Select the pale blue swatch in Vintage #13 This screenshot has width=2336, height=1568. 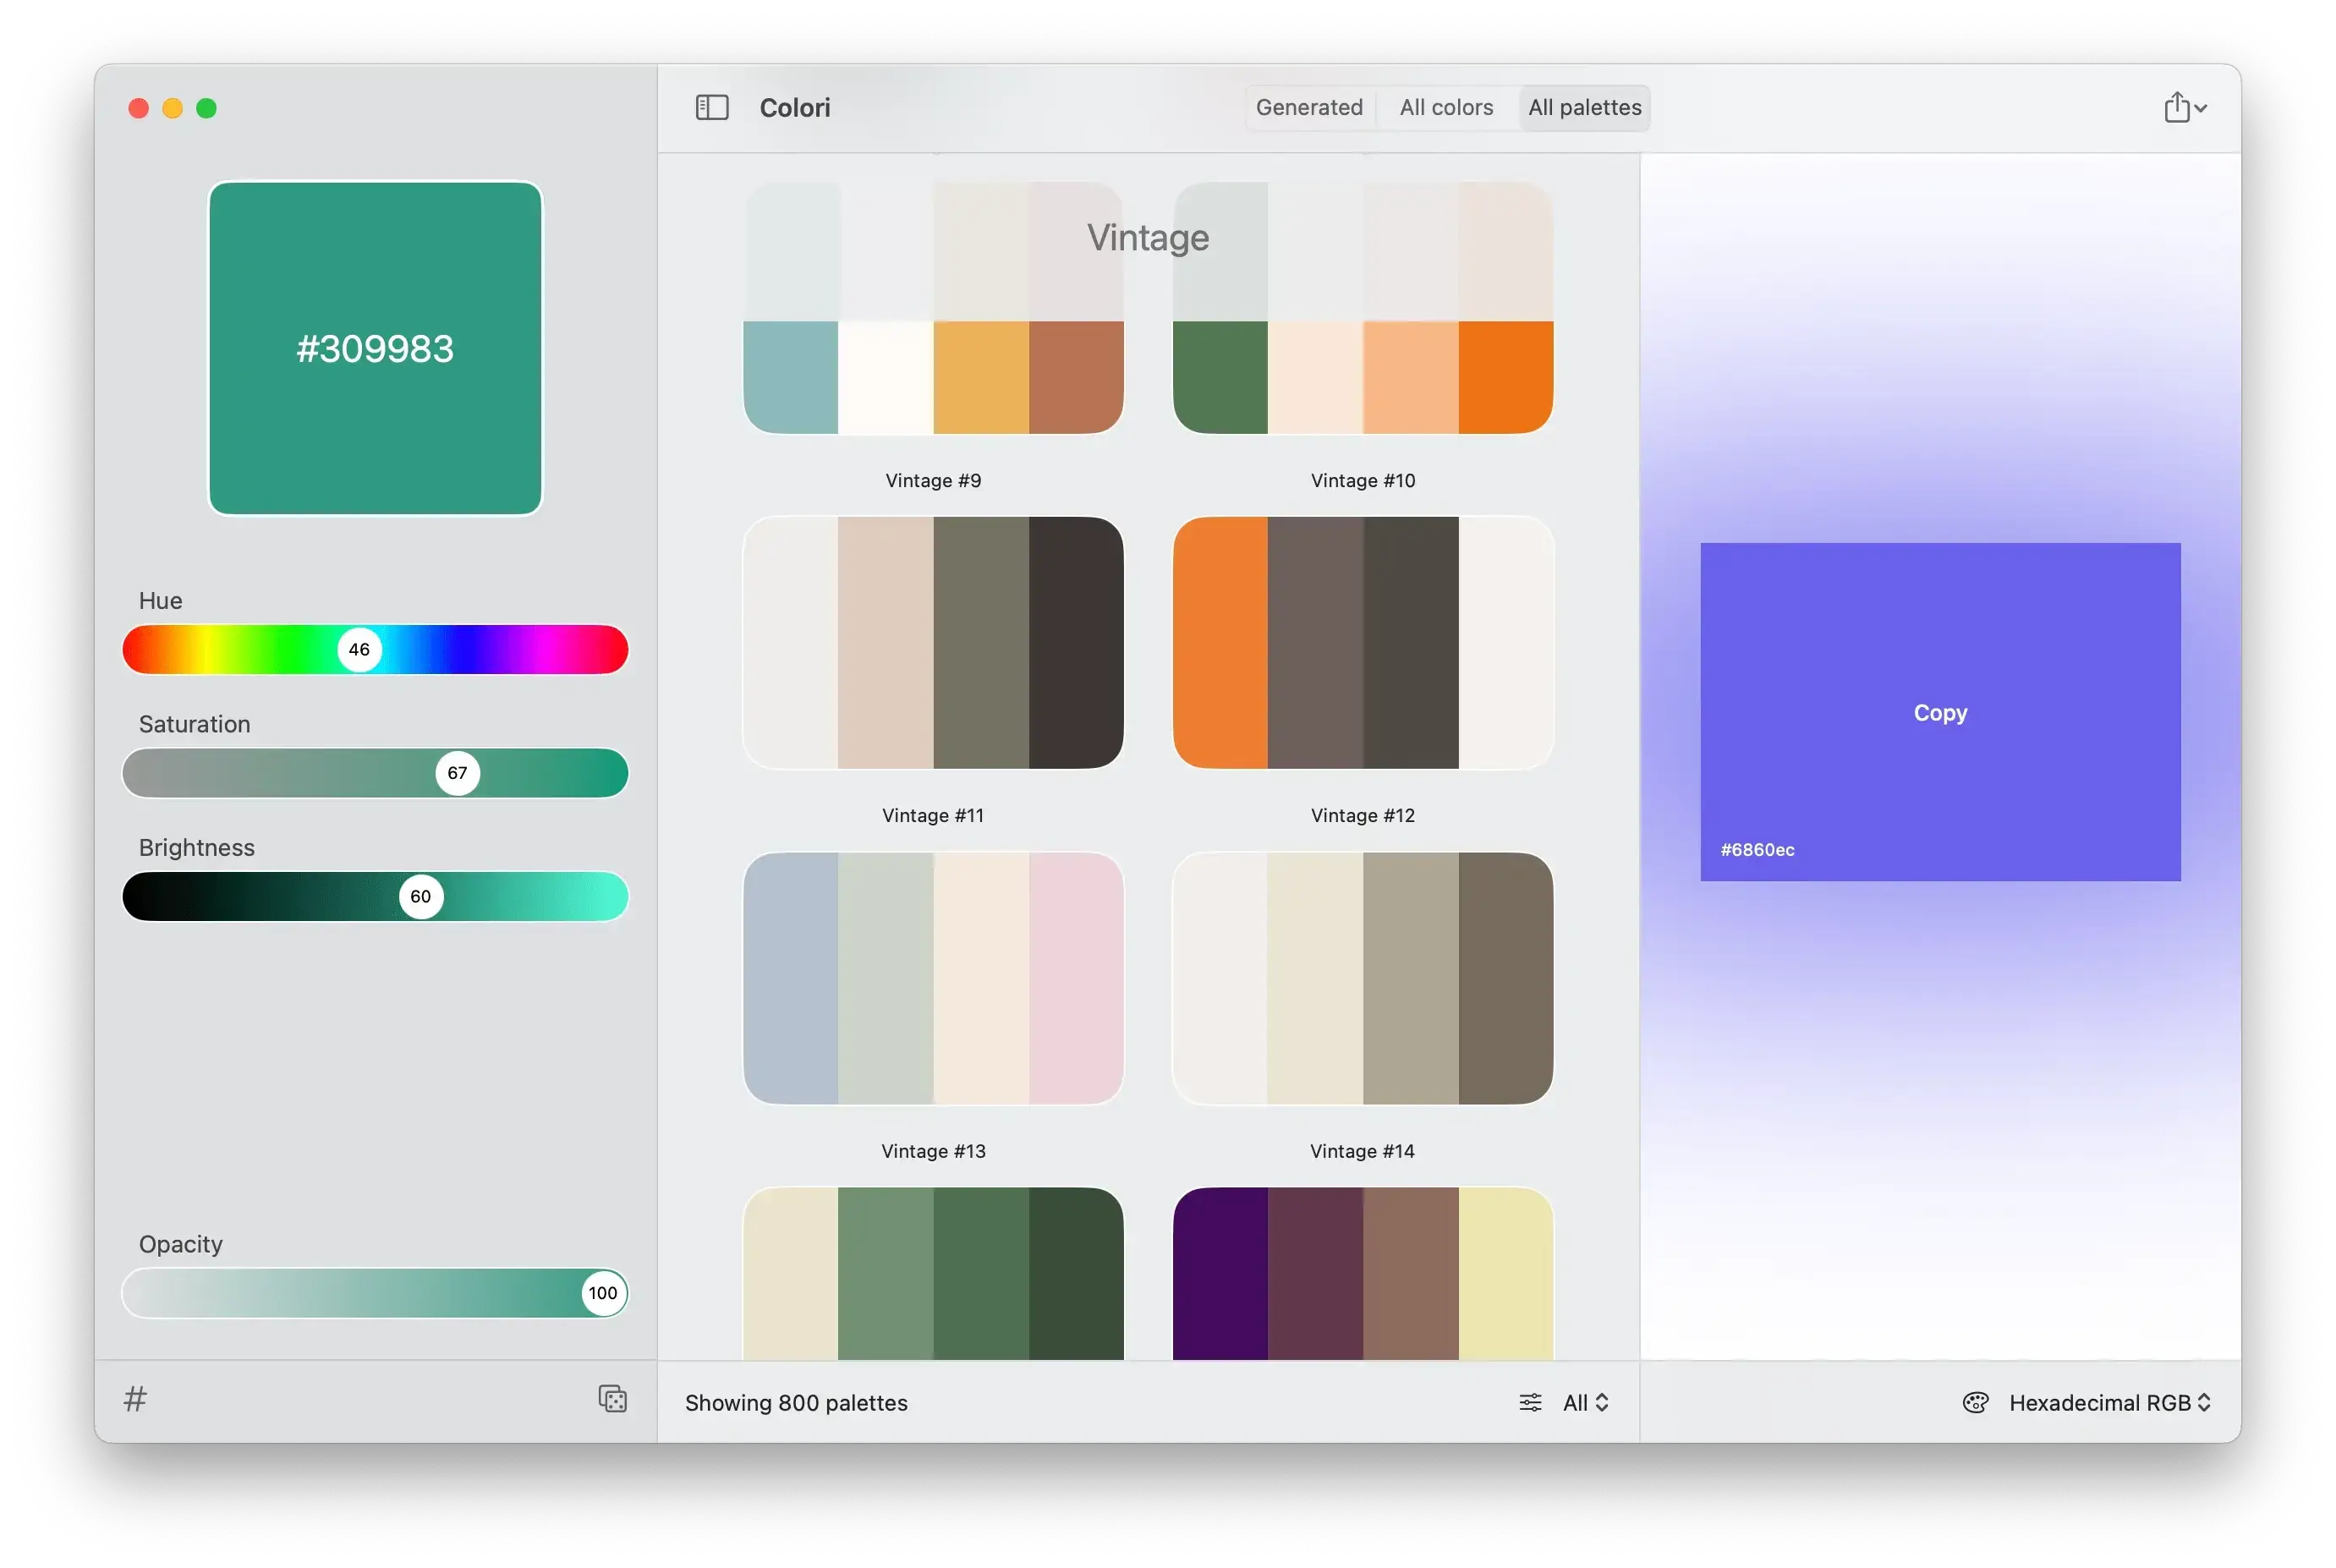tap(791, 978)
